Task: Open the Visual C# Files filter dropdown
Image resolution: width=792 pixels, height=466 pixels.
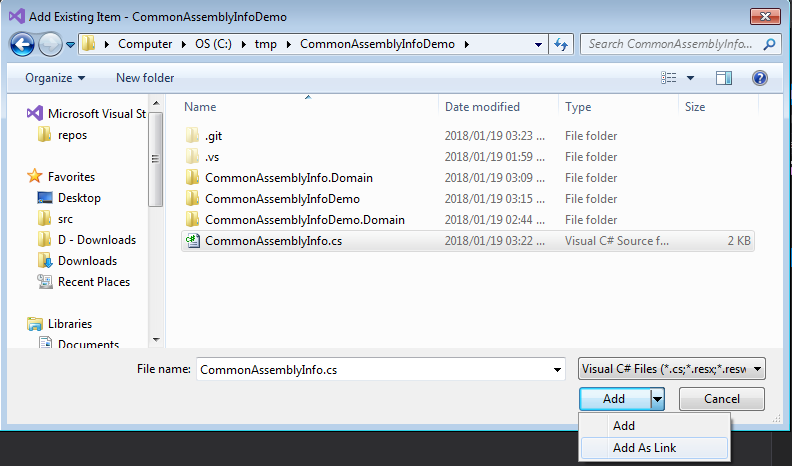Action: tap(672, 369)
